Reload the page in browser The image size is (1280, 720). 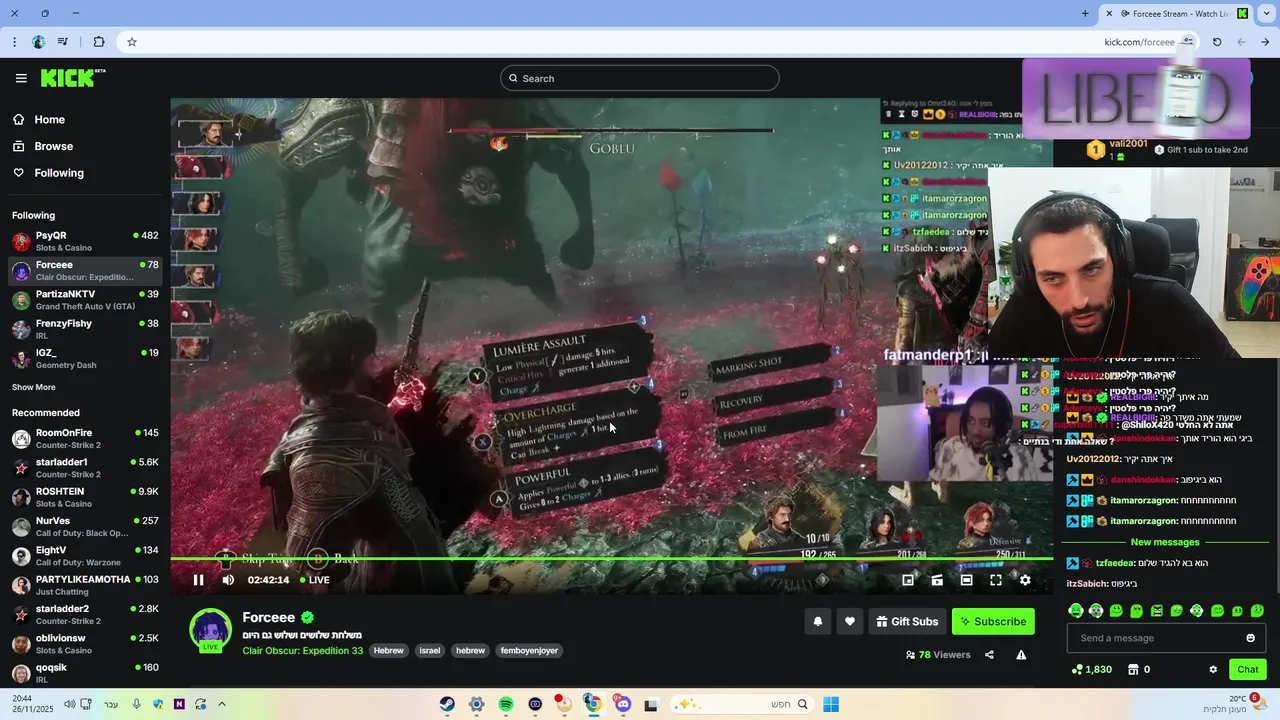tap(1217, 42)
